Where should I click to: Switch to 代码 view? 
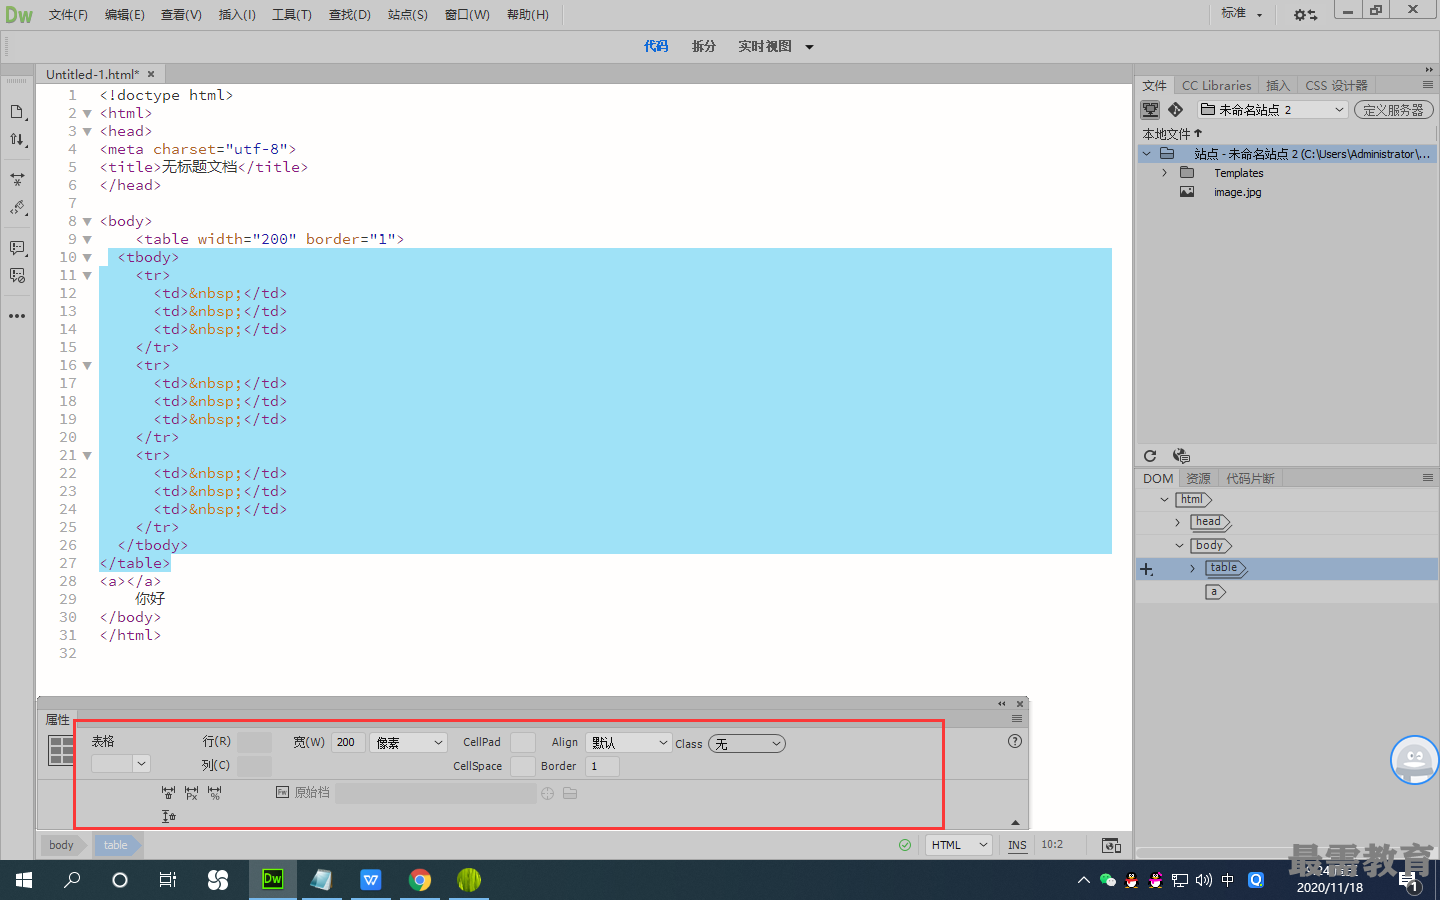[656, 47]
